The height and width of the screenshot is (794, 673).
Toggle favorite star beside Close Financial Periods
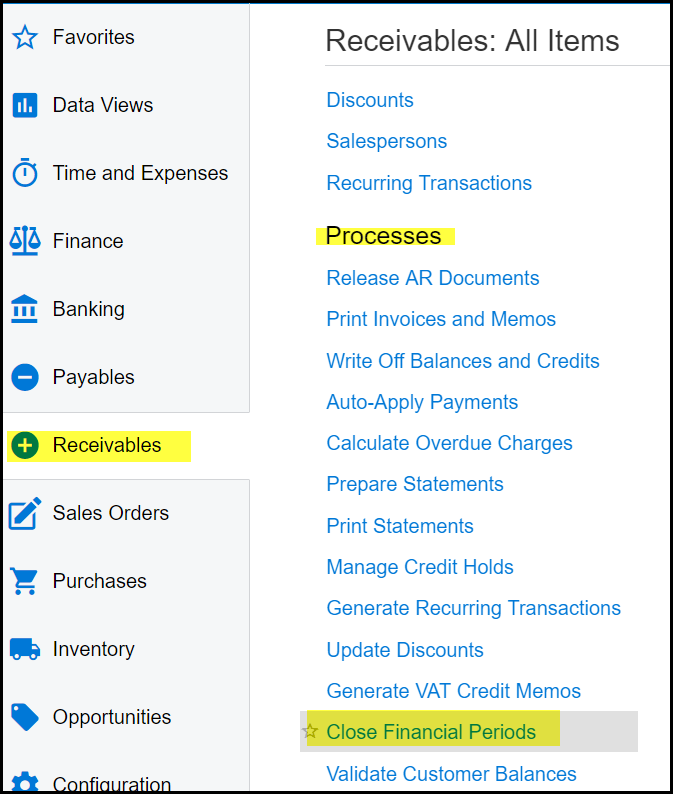coord(311,732)
